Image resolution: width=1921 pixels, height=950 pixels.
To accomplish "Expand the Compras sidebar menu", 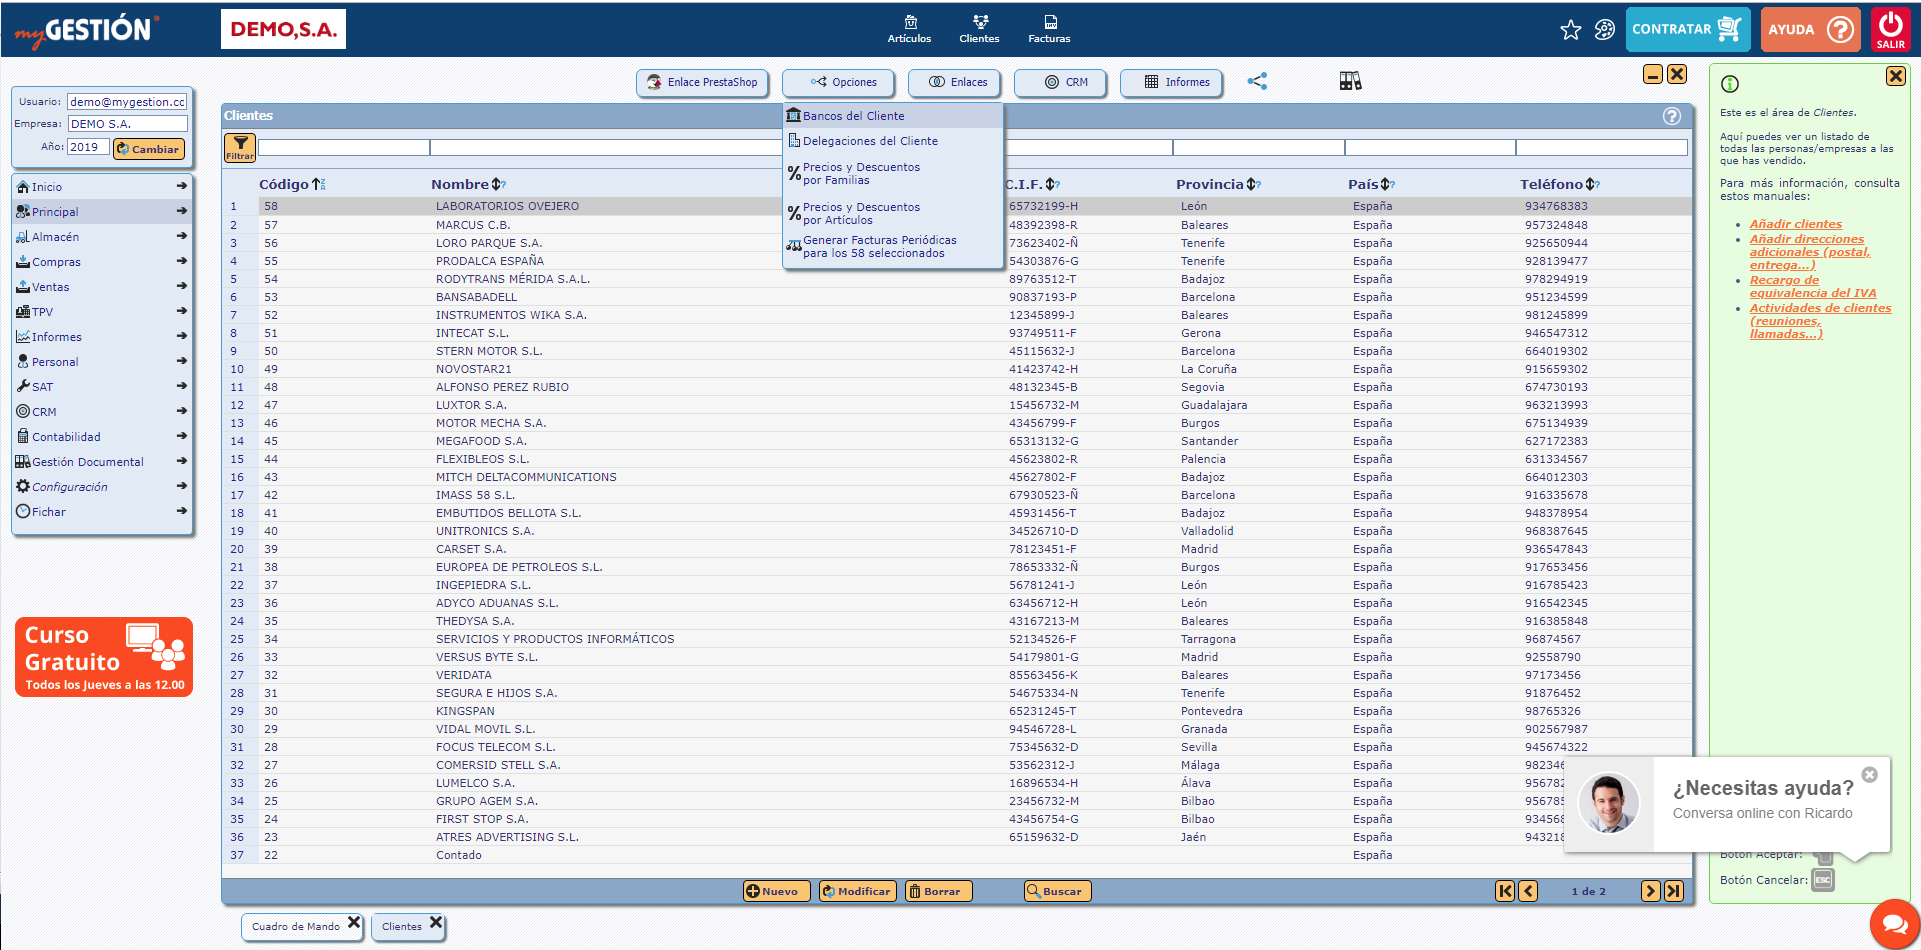I will tap(102, 262).
